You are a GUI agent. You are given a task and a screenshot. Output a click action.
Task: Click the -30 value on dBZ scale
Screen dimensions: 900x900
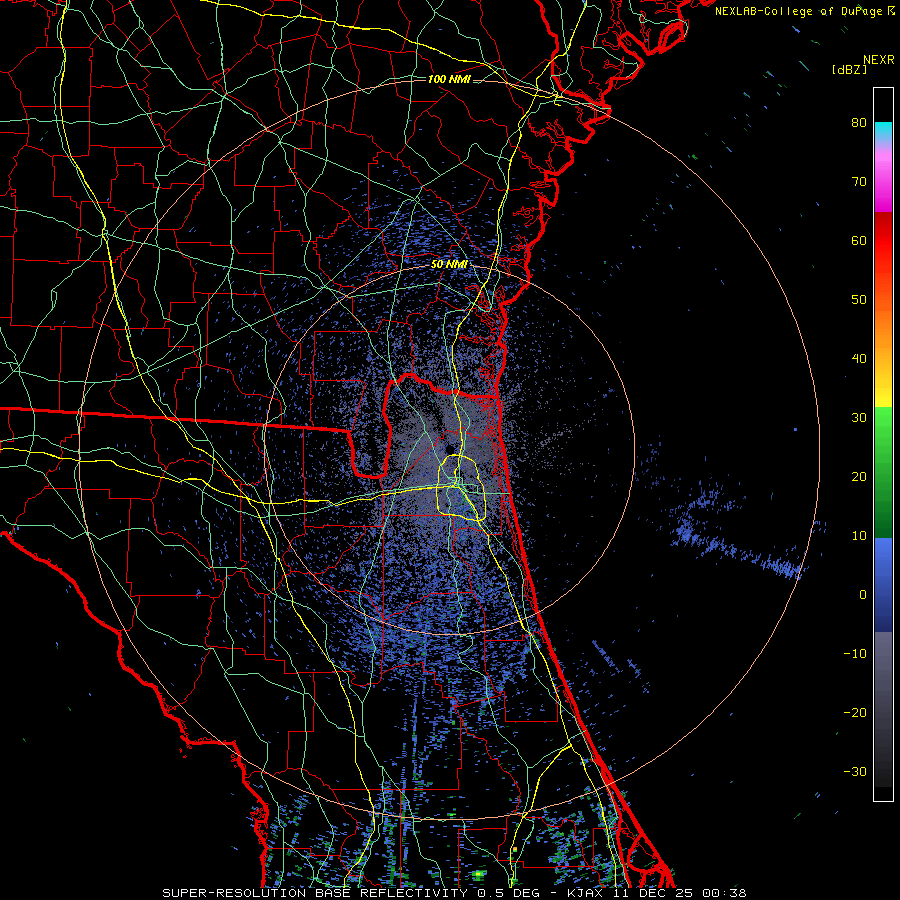tap(855, 771)
